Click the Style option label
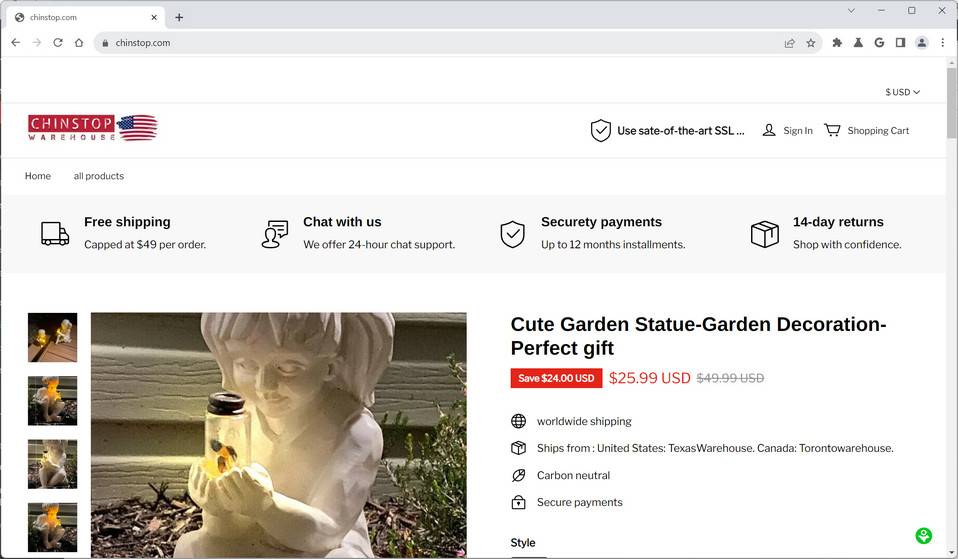 523,543
